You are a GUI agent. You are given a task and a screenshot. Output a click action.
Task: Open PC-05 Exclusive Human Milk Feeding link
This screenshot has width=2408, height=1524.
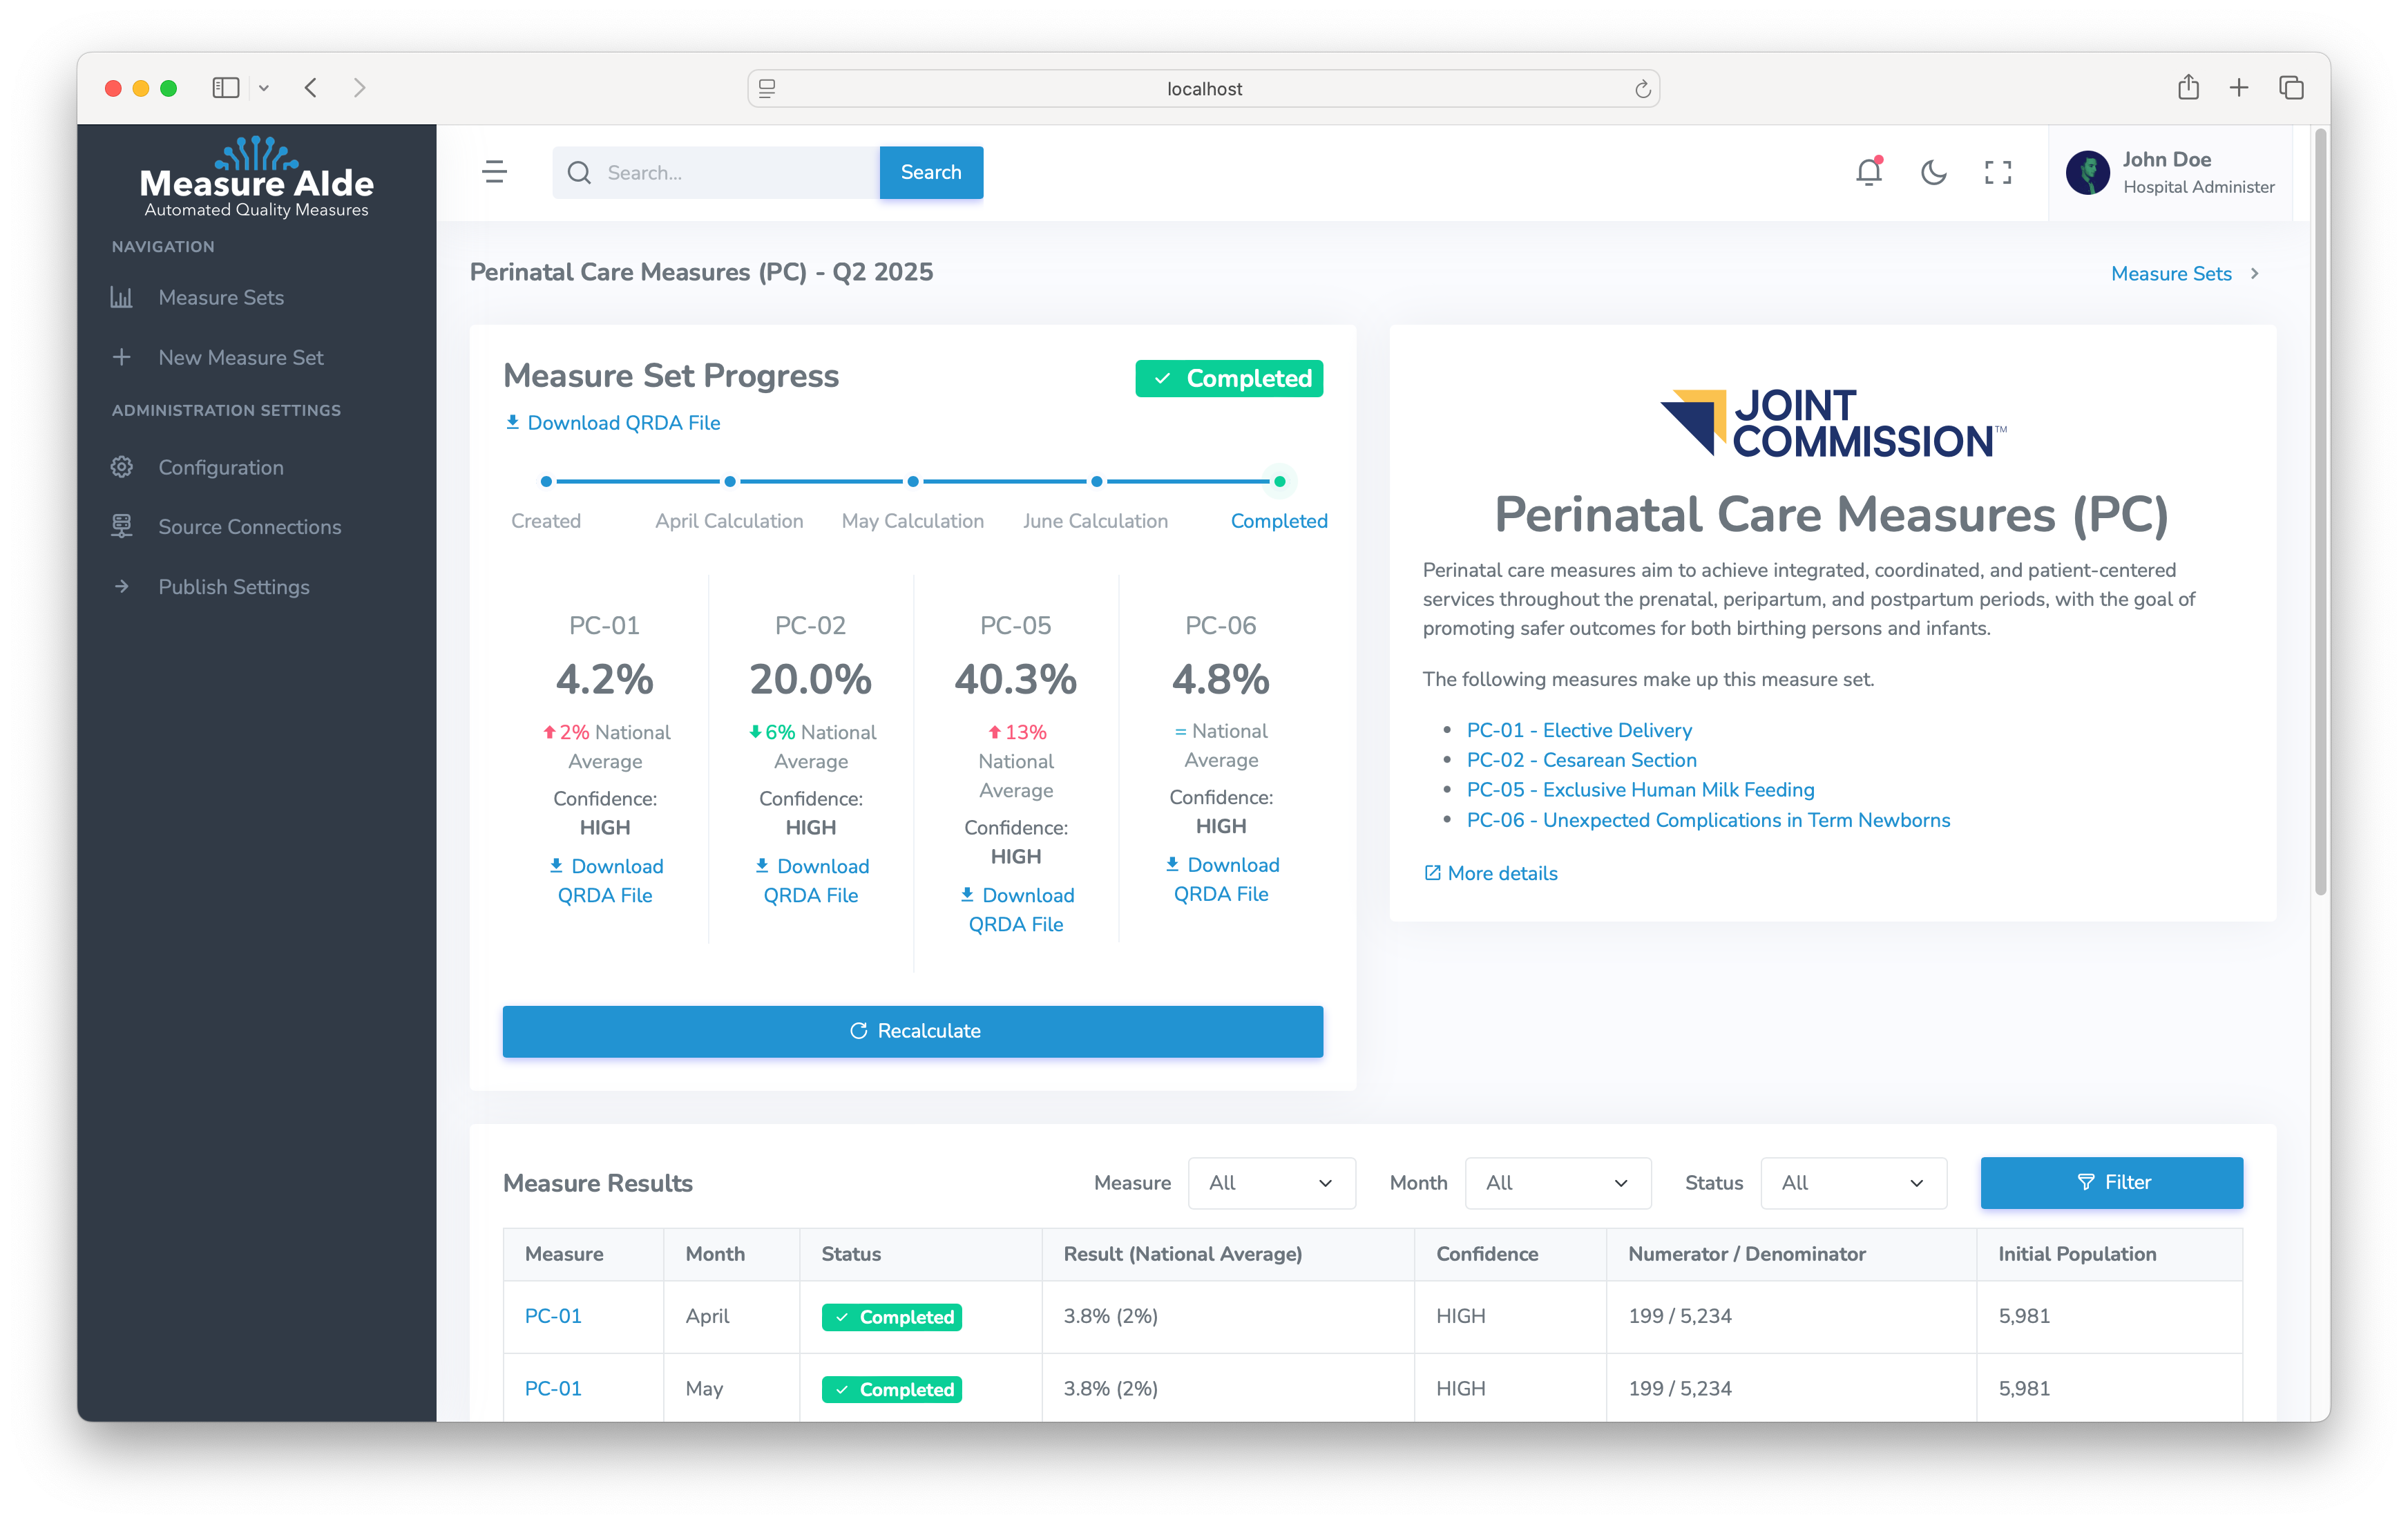1639,789
